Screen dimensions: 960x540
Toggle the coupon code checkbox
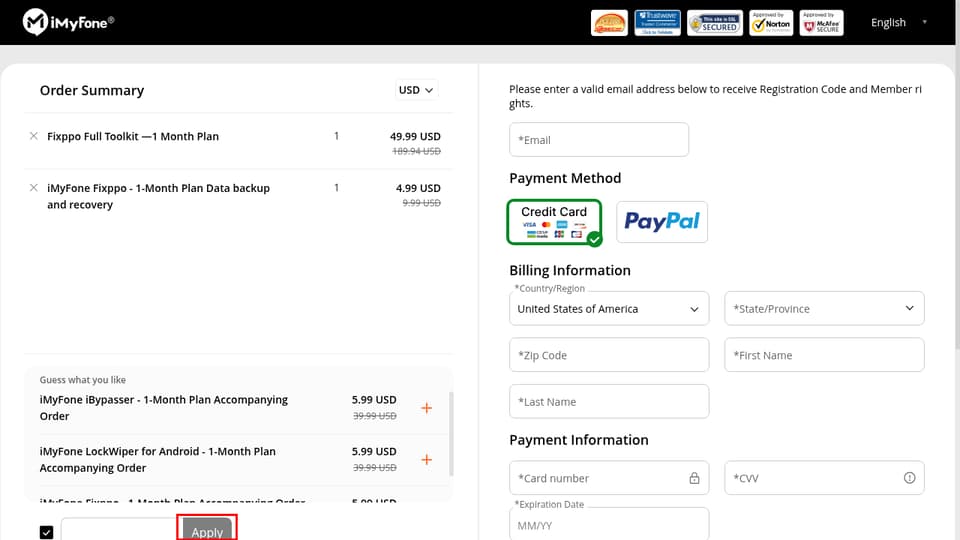coord(47,533)
